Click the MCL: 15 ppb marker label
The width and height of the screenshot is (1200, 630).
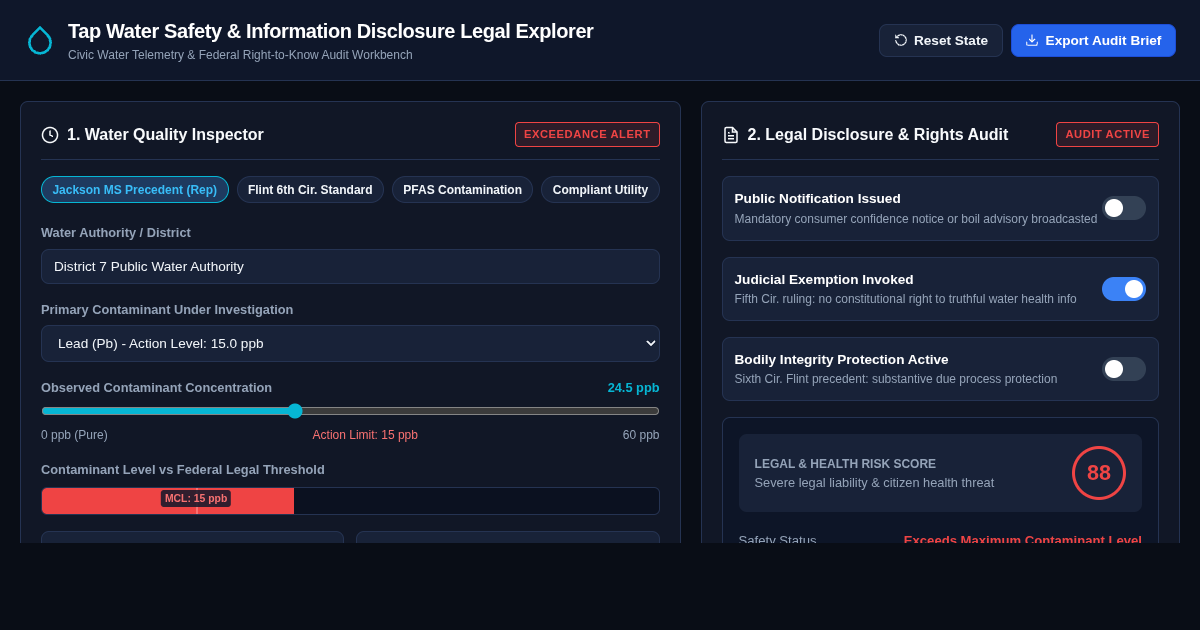[x=196, y=498]
